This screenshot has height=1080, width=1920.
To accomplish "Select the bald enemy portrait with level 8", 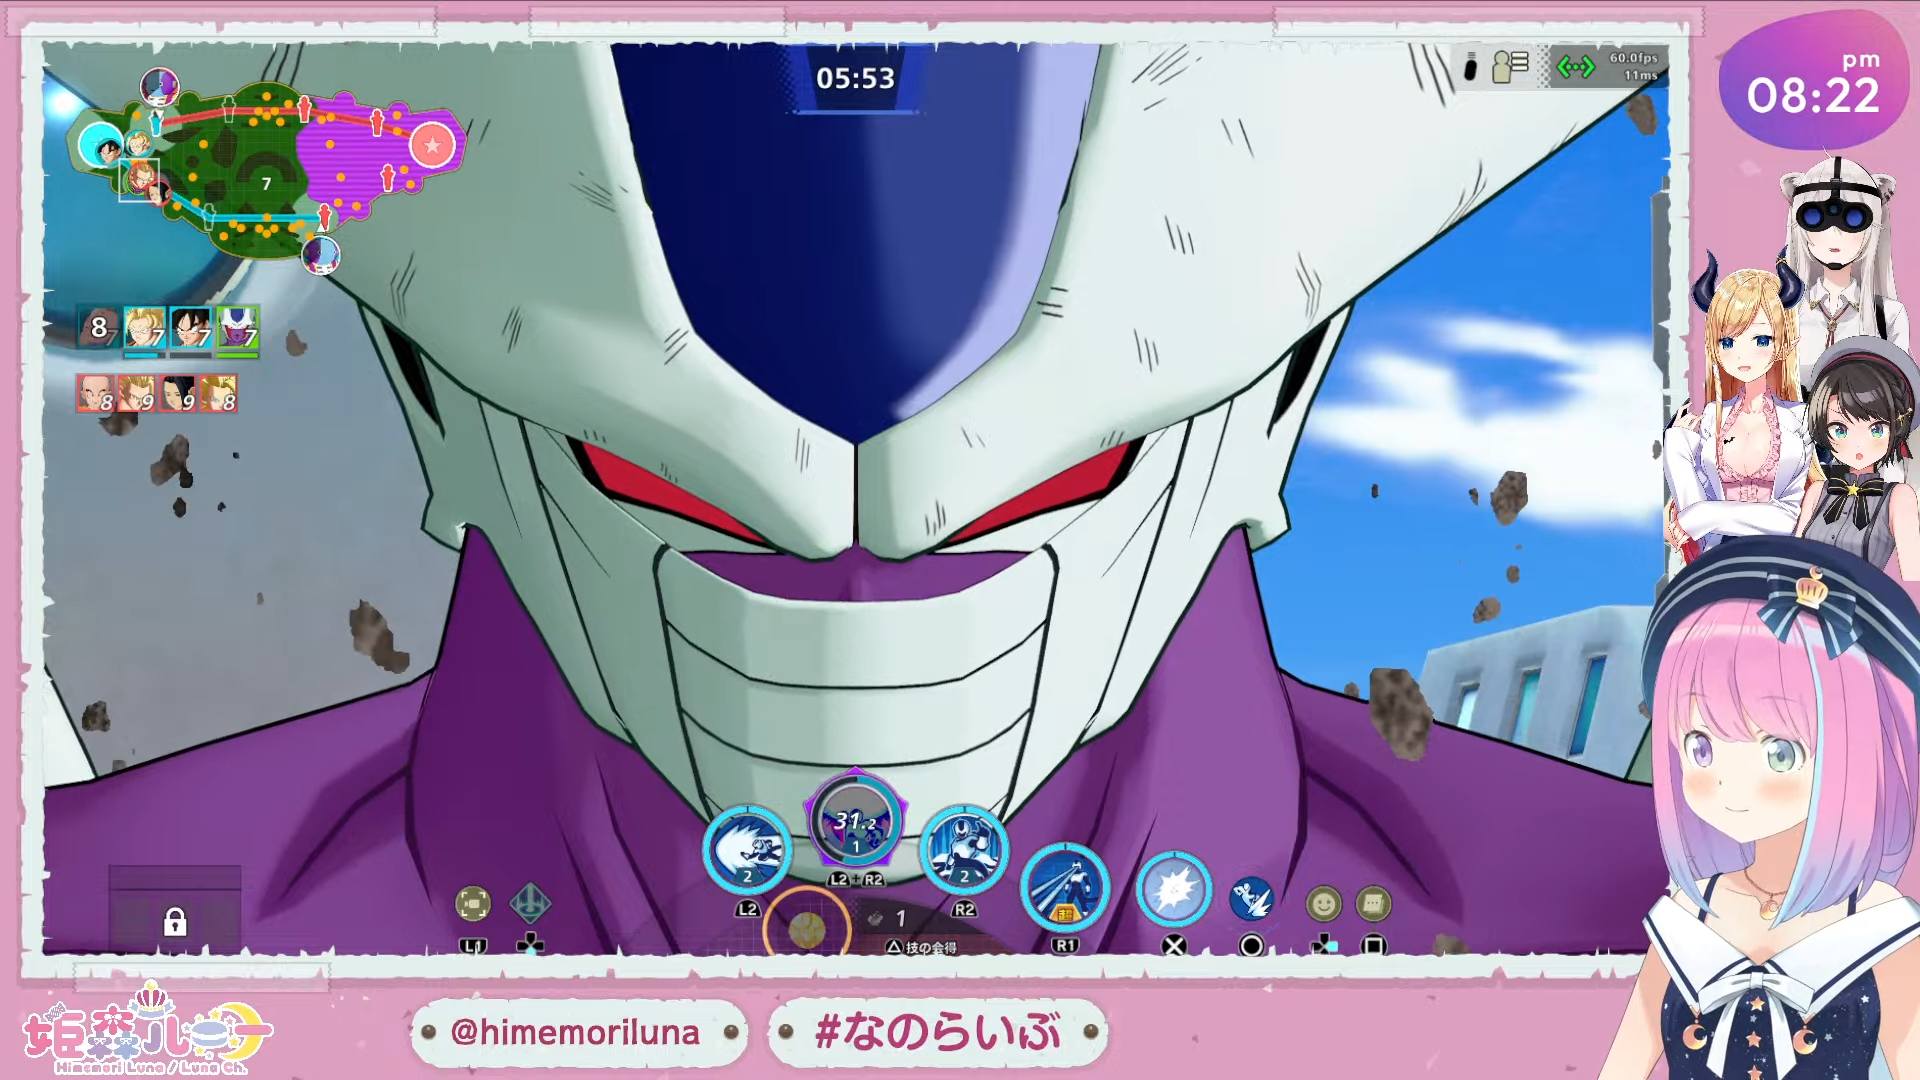I will click(95, 394).
